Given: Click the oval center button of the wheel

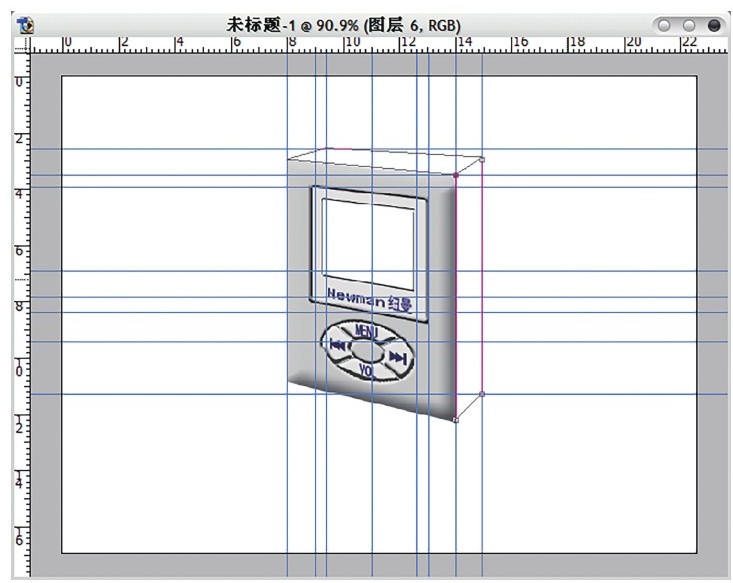Looking at the screenshot, I should [366, 351].
